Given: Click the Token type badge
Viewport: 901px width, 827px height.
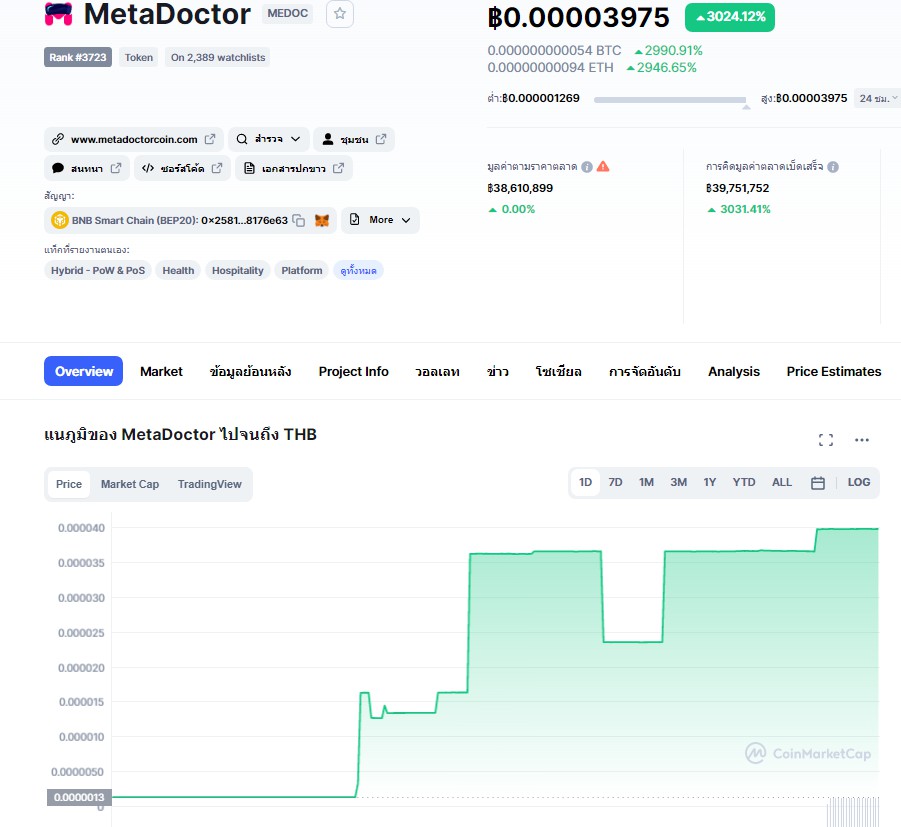Looking at the screenshot, I should coord(138,57).
